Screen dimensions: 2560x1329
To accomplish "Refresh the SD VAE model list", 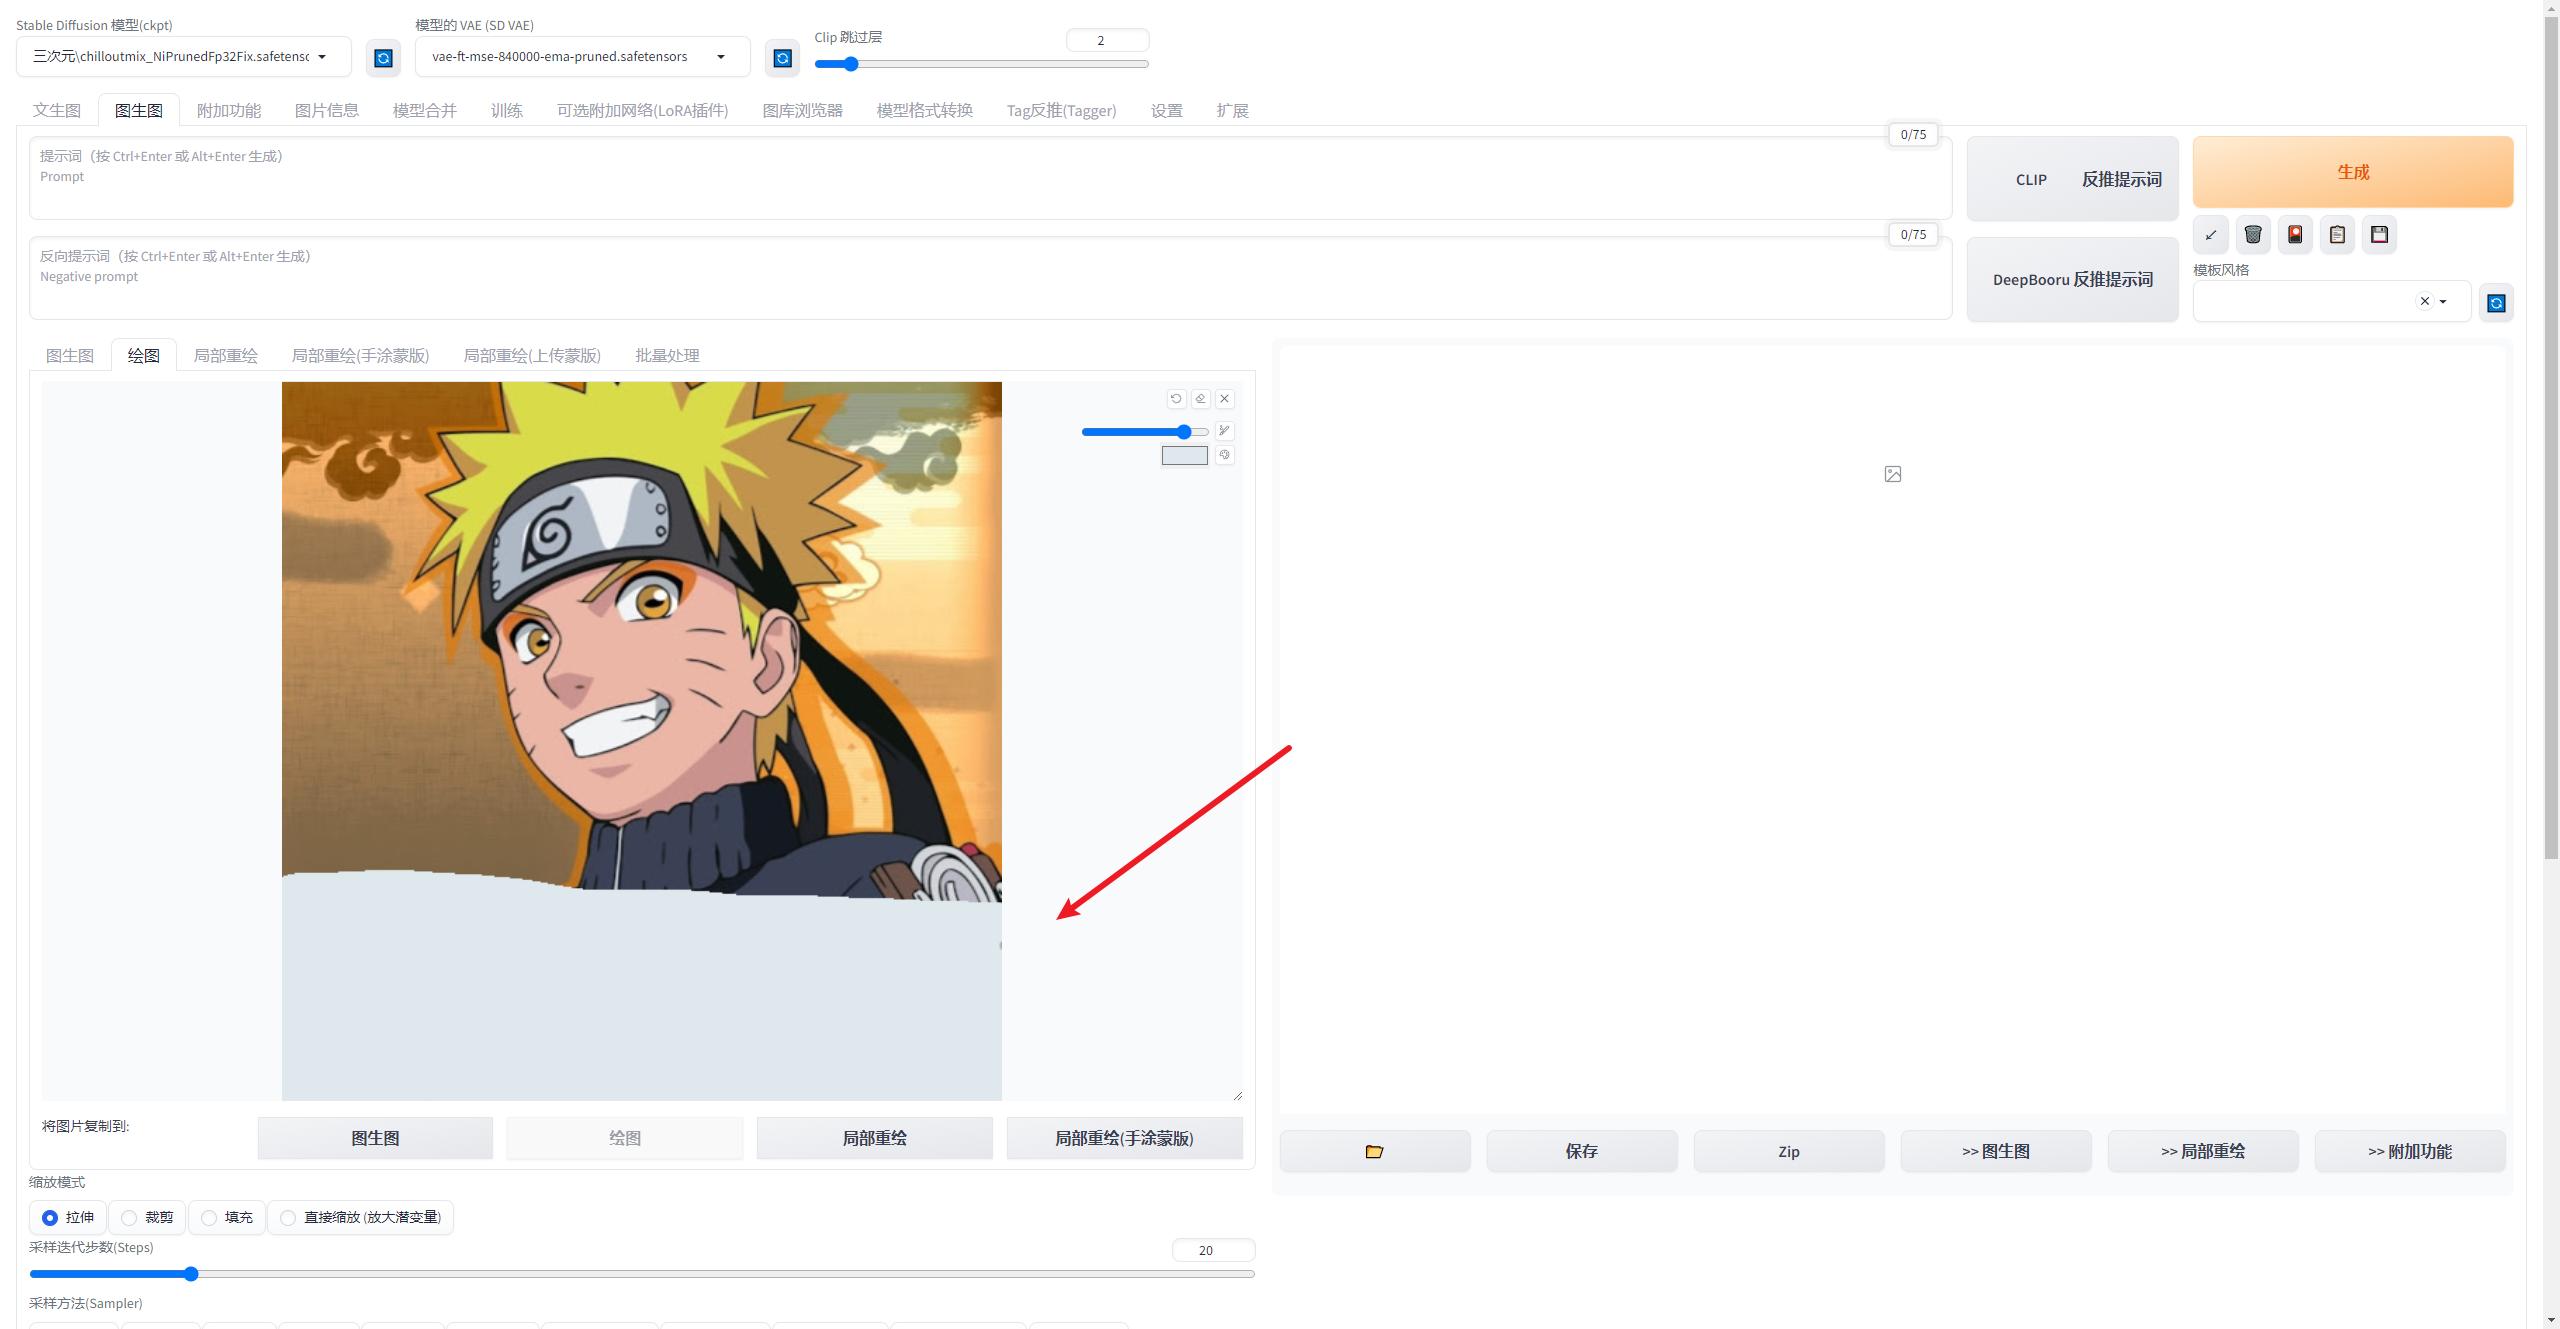I will 782,57.
